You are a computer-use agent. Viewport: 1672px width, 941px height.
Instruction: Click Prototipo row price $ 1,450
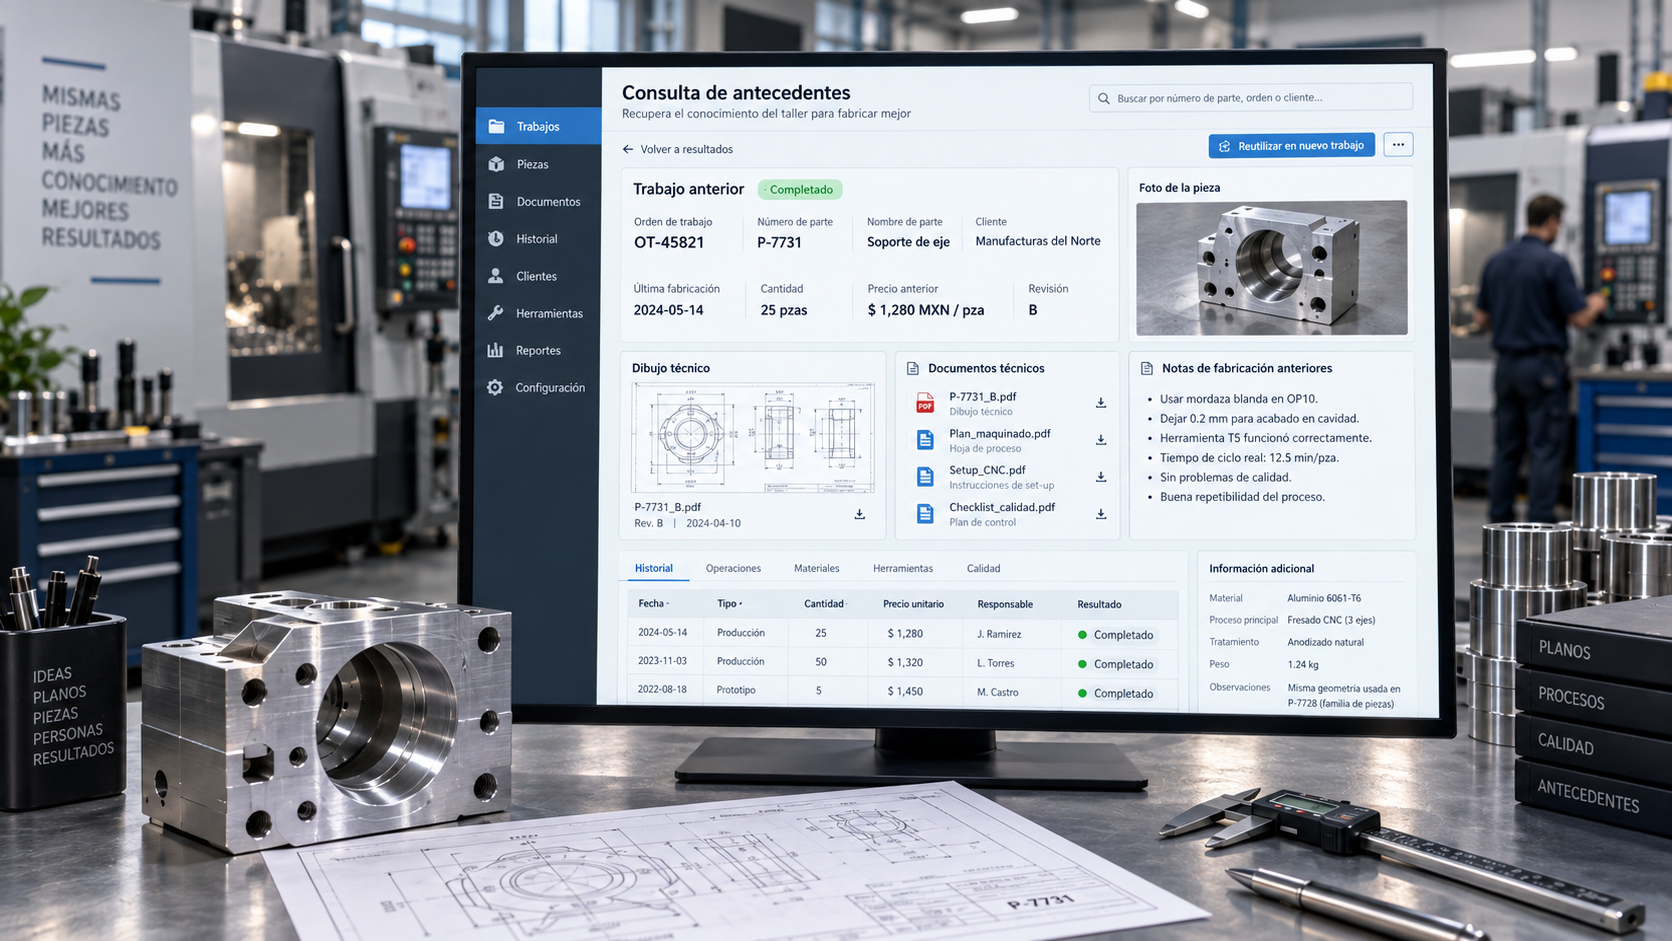[905, 691]
